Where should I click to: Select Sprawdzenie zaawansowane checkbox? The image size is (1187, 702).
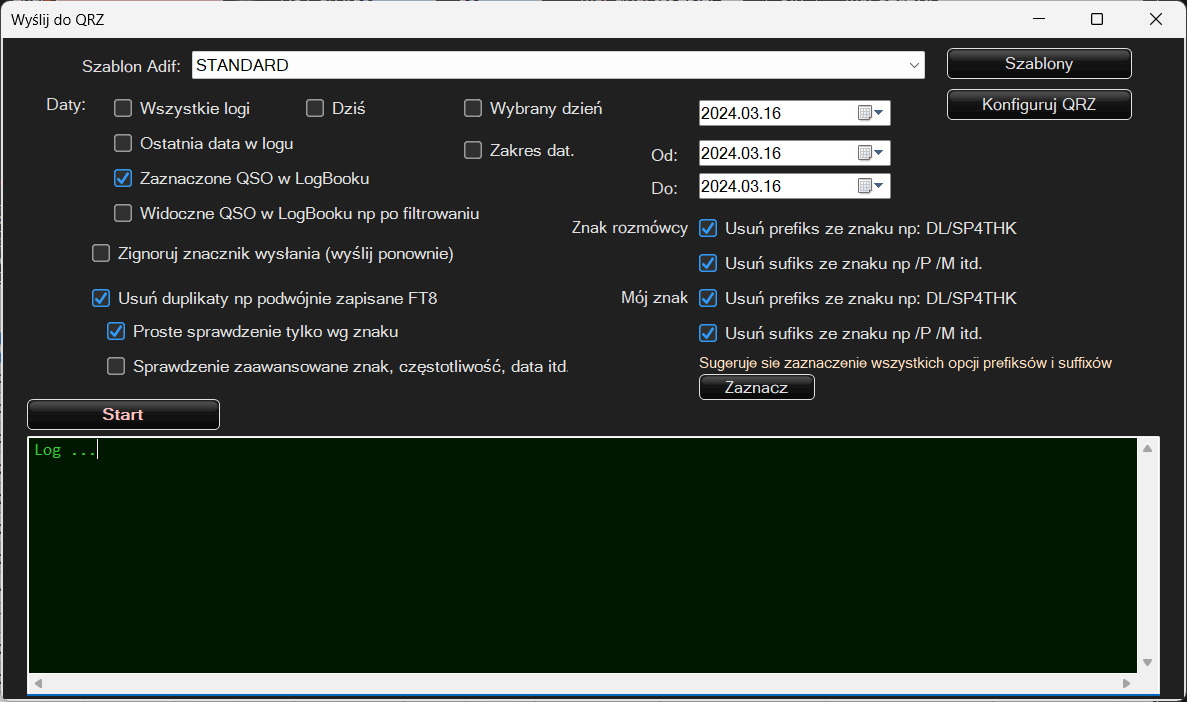(x=116, y=366)
